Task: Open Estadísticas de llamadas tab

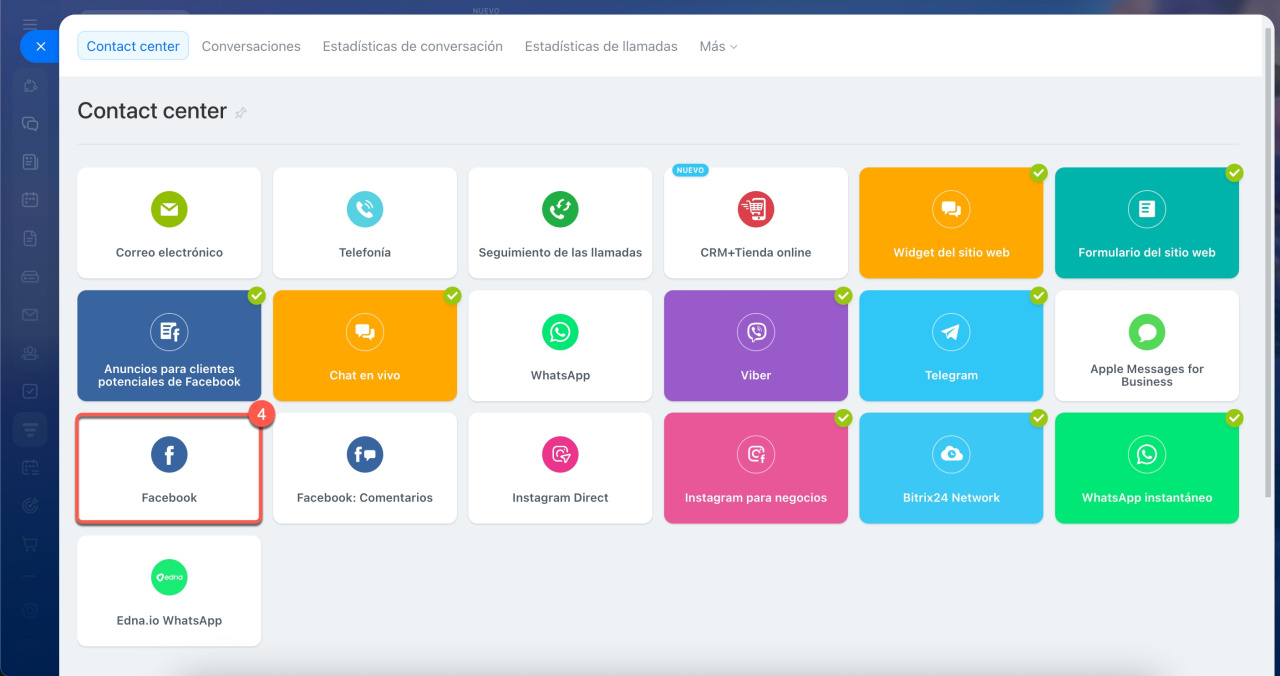Action: [601, 46]
